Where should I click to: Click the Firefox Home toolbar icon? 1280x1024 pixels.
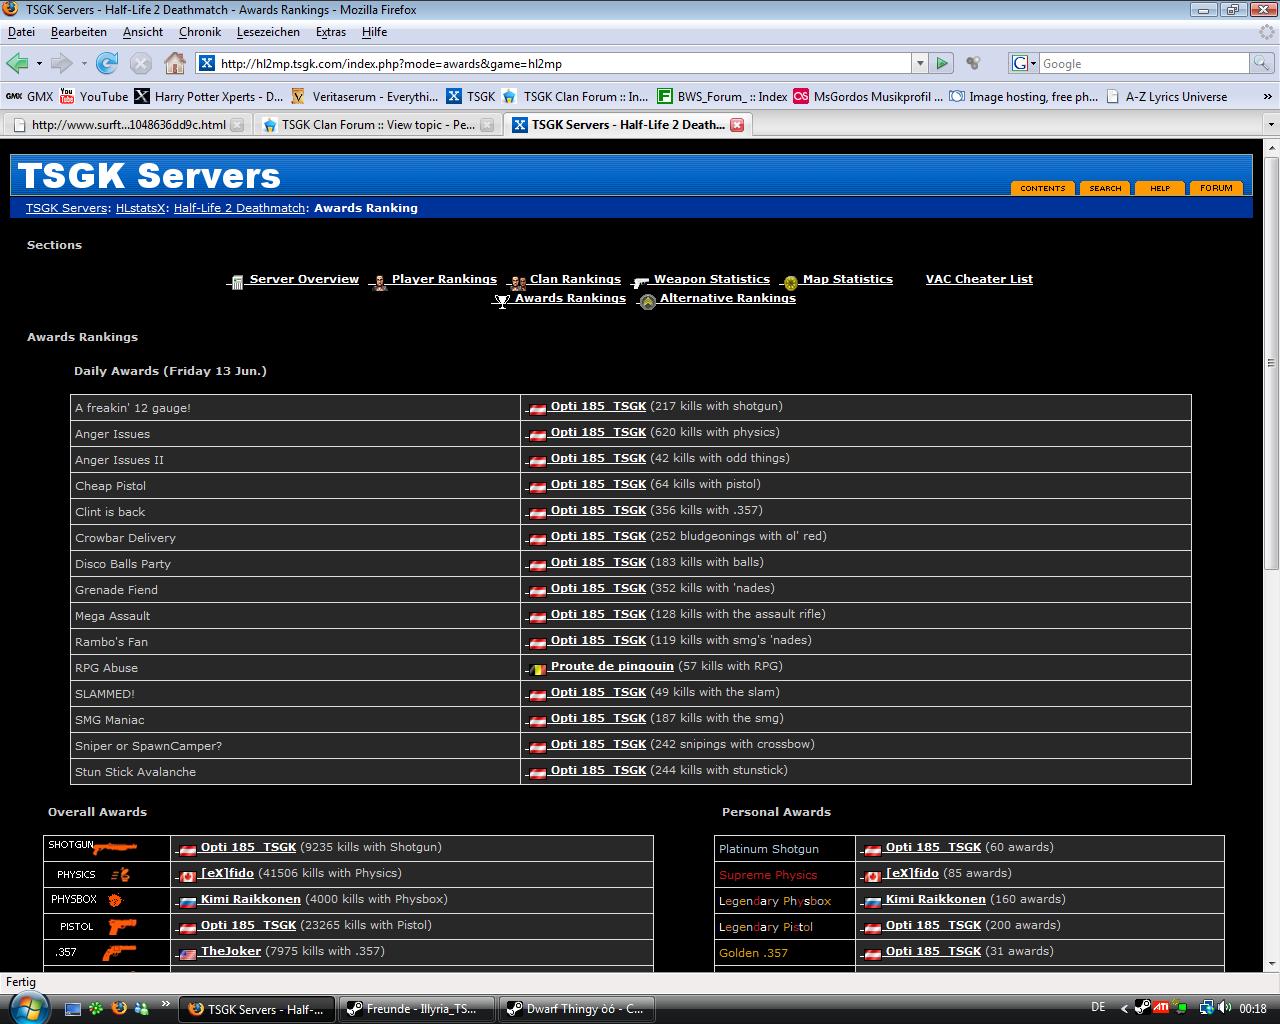pyautogui.click(x=175, y=63)
